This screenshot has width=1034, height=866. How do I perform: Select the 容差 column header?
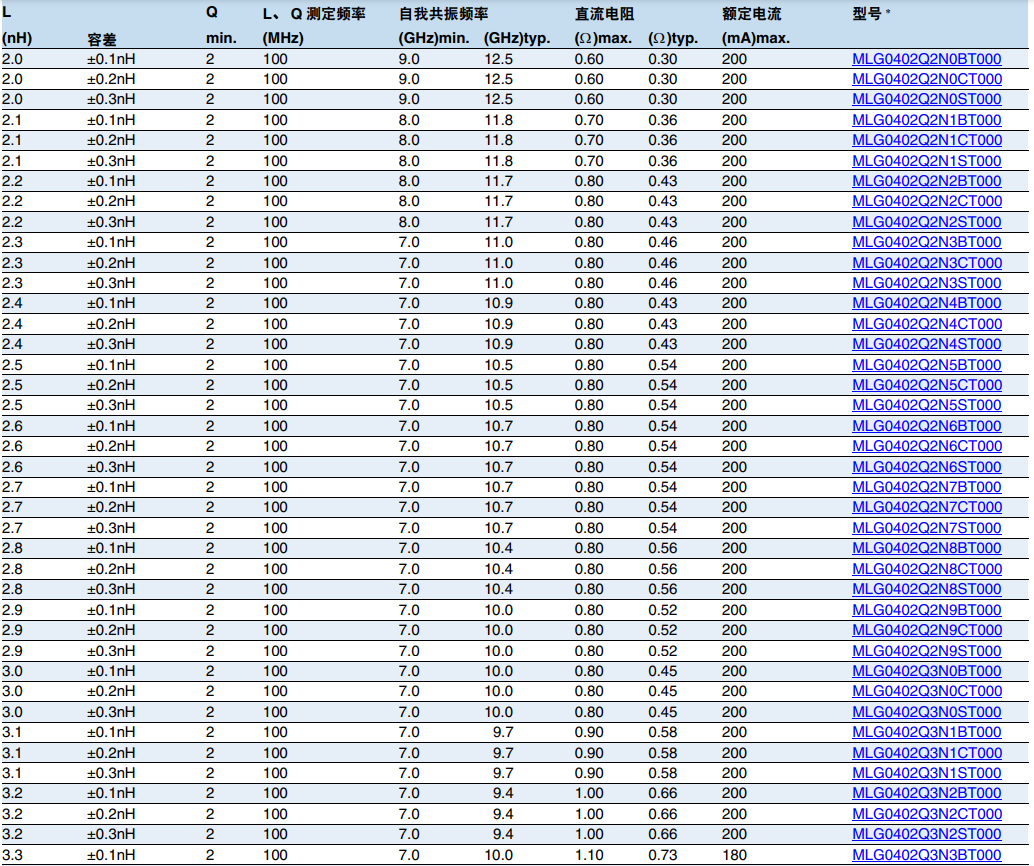(102, 40)
